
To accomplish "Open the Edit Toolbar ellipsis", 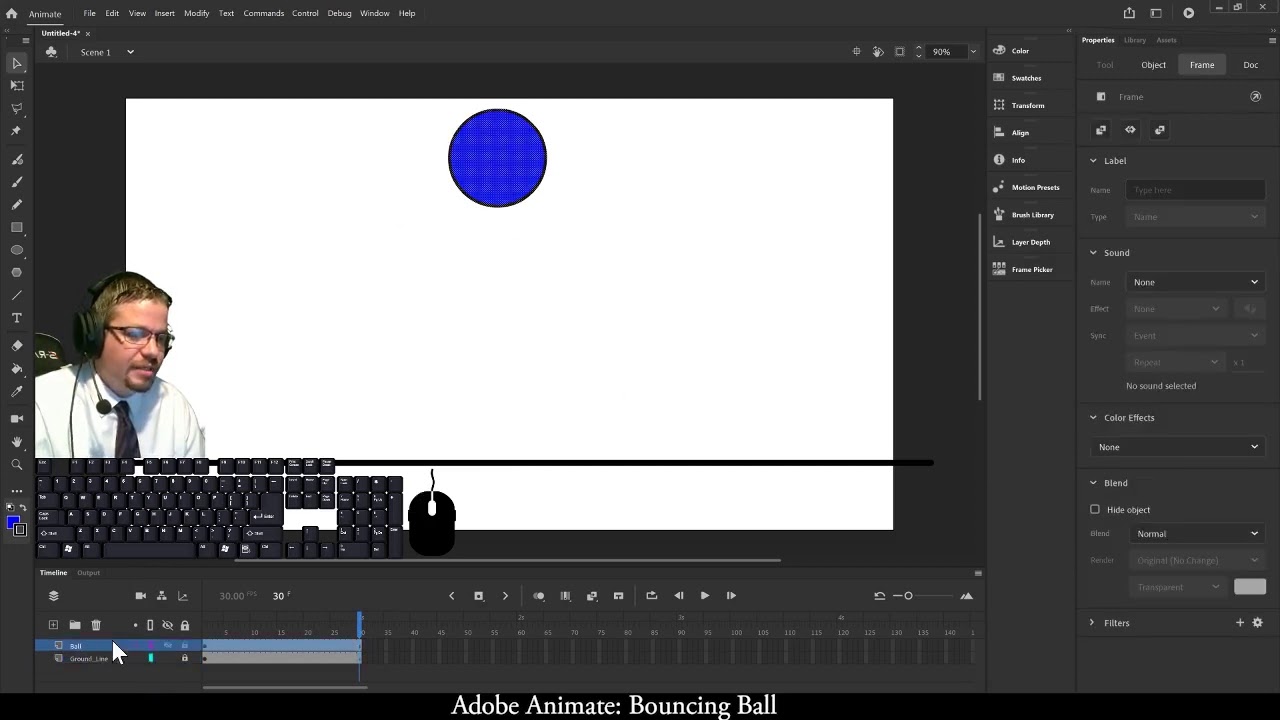I will click(17, 491).
